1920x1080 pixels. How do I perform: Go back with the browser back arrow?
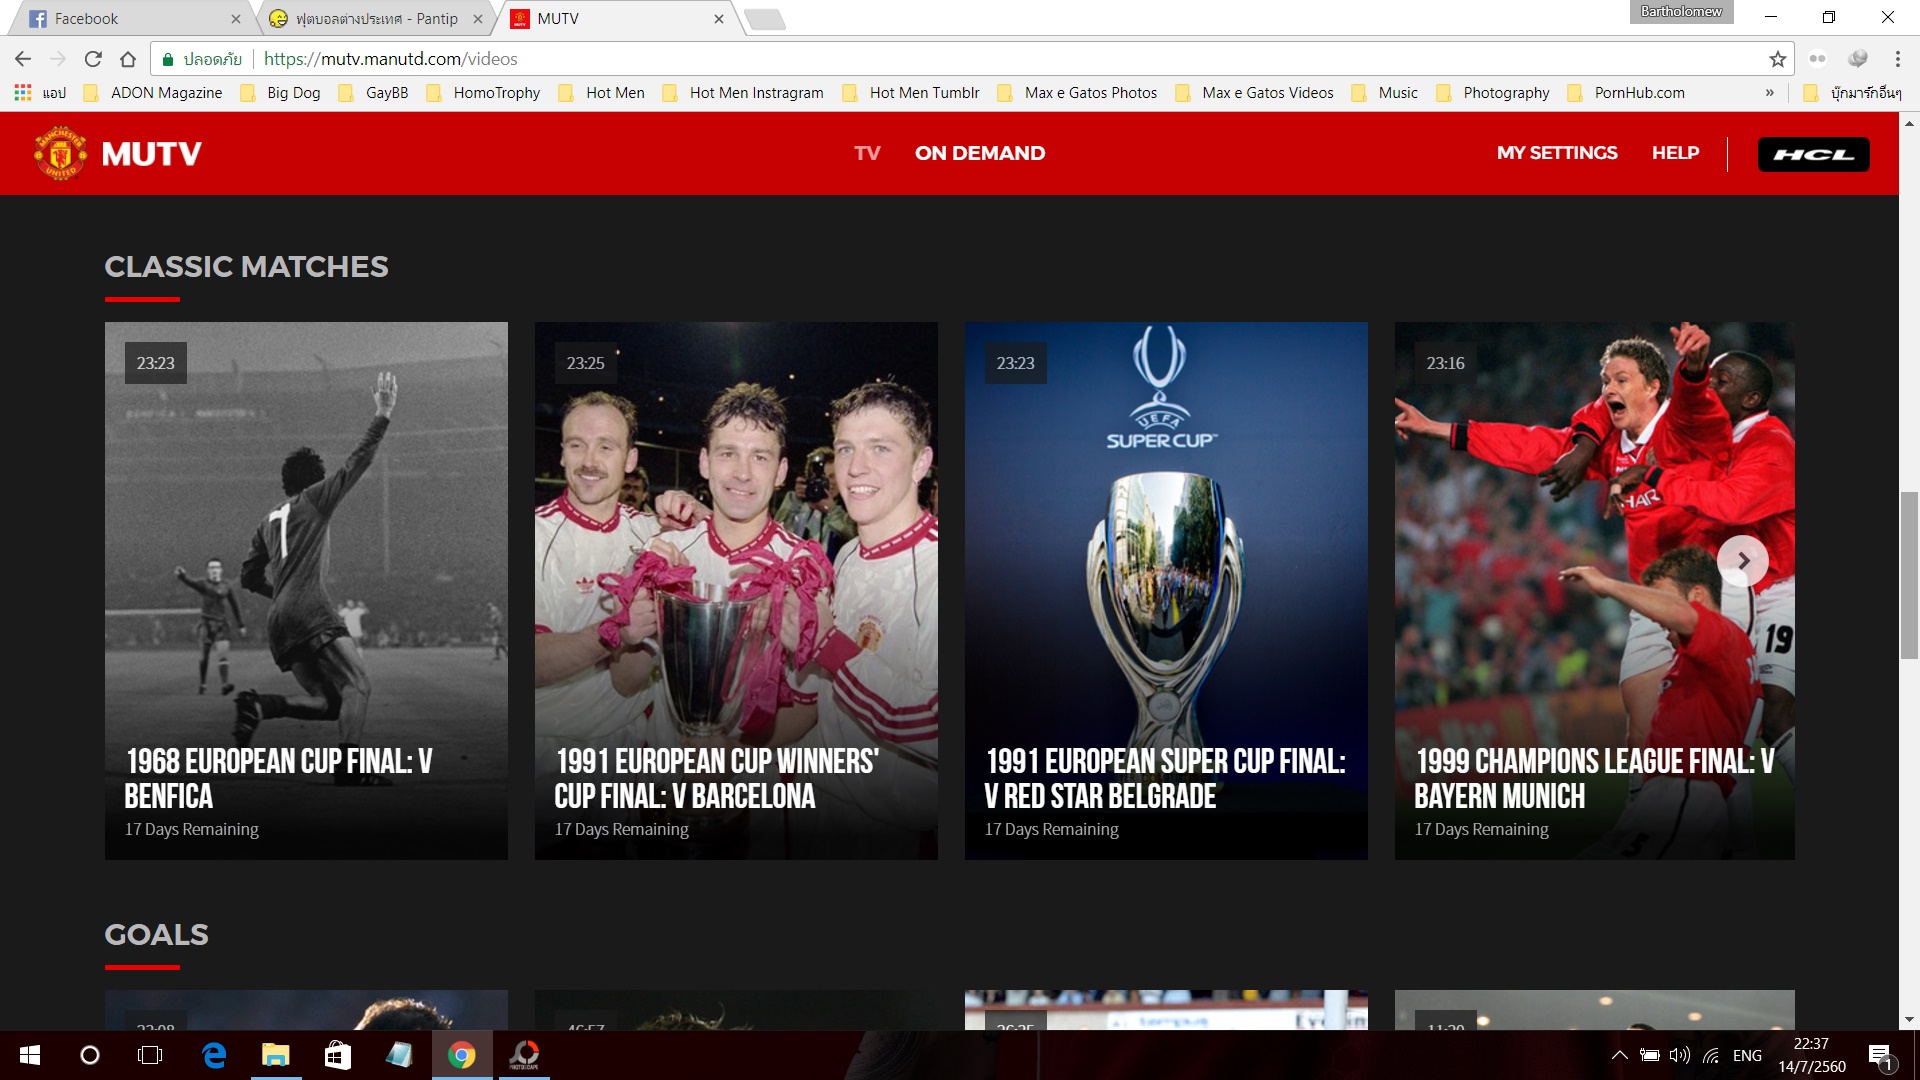coord(23,59)
